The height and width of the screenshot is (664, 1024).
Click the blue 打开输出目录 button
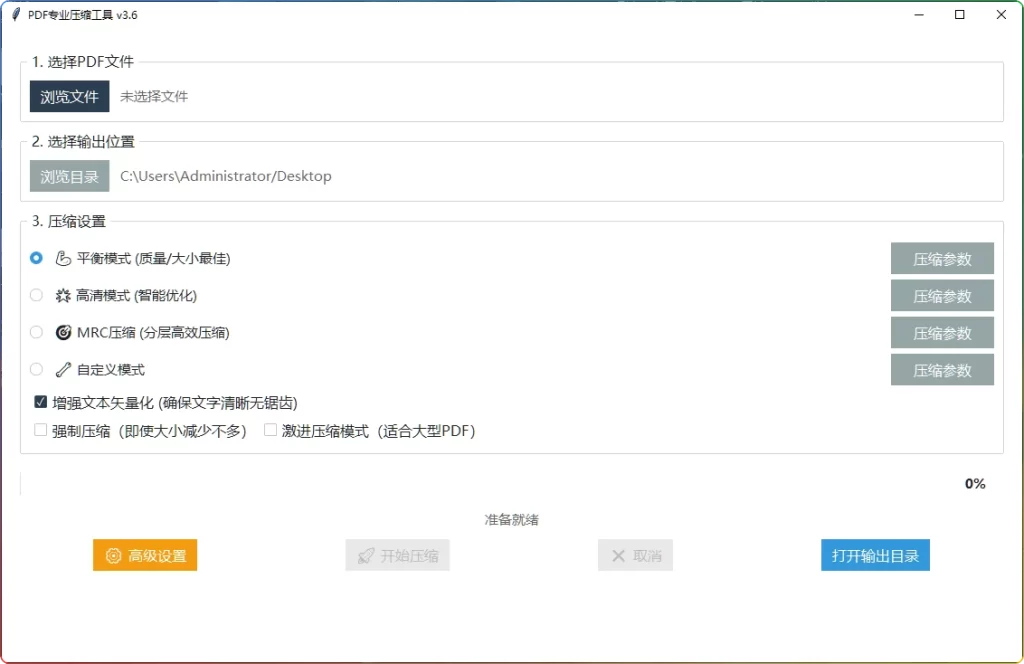875,556
